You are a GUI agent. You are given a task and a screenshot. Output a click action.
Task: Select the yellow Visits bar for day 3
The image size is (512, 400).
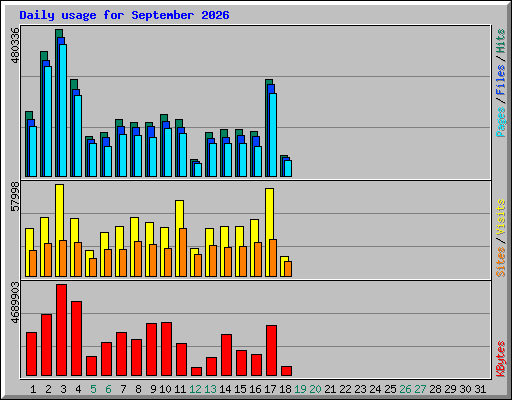60,230
